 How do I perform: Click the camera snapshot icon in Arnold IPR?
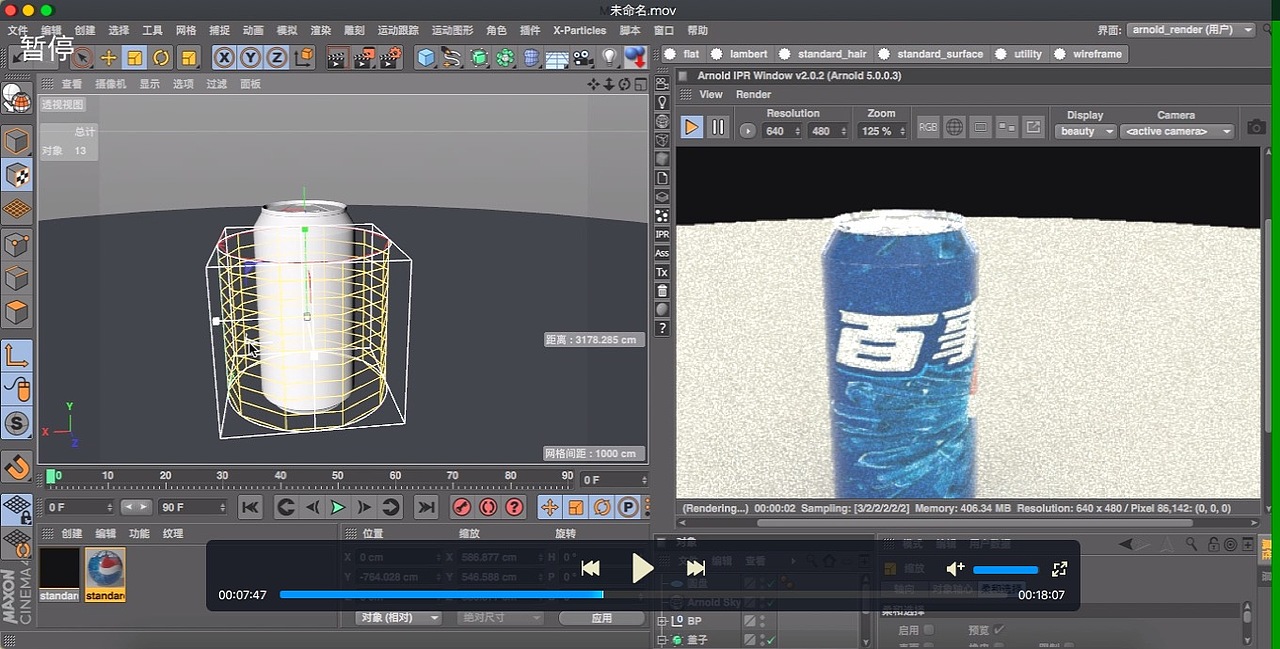pyautogui.click(x=1255, y=126)
